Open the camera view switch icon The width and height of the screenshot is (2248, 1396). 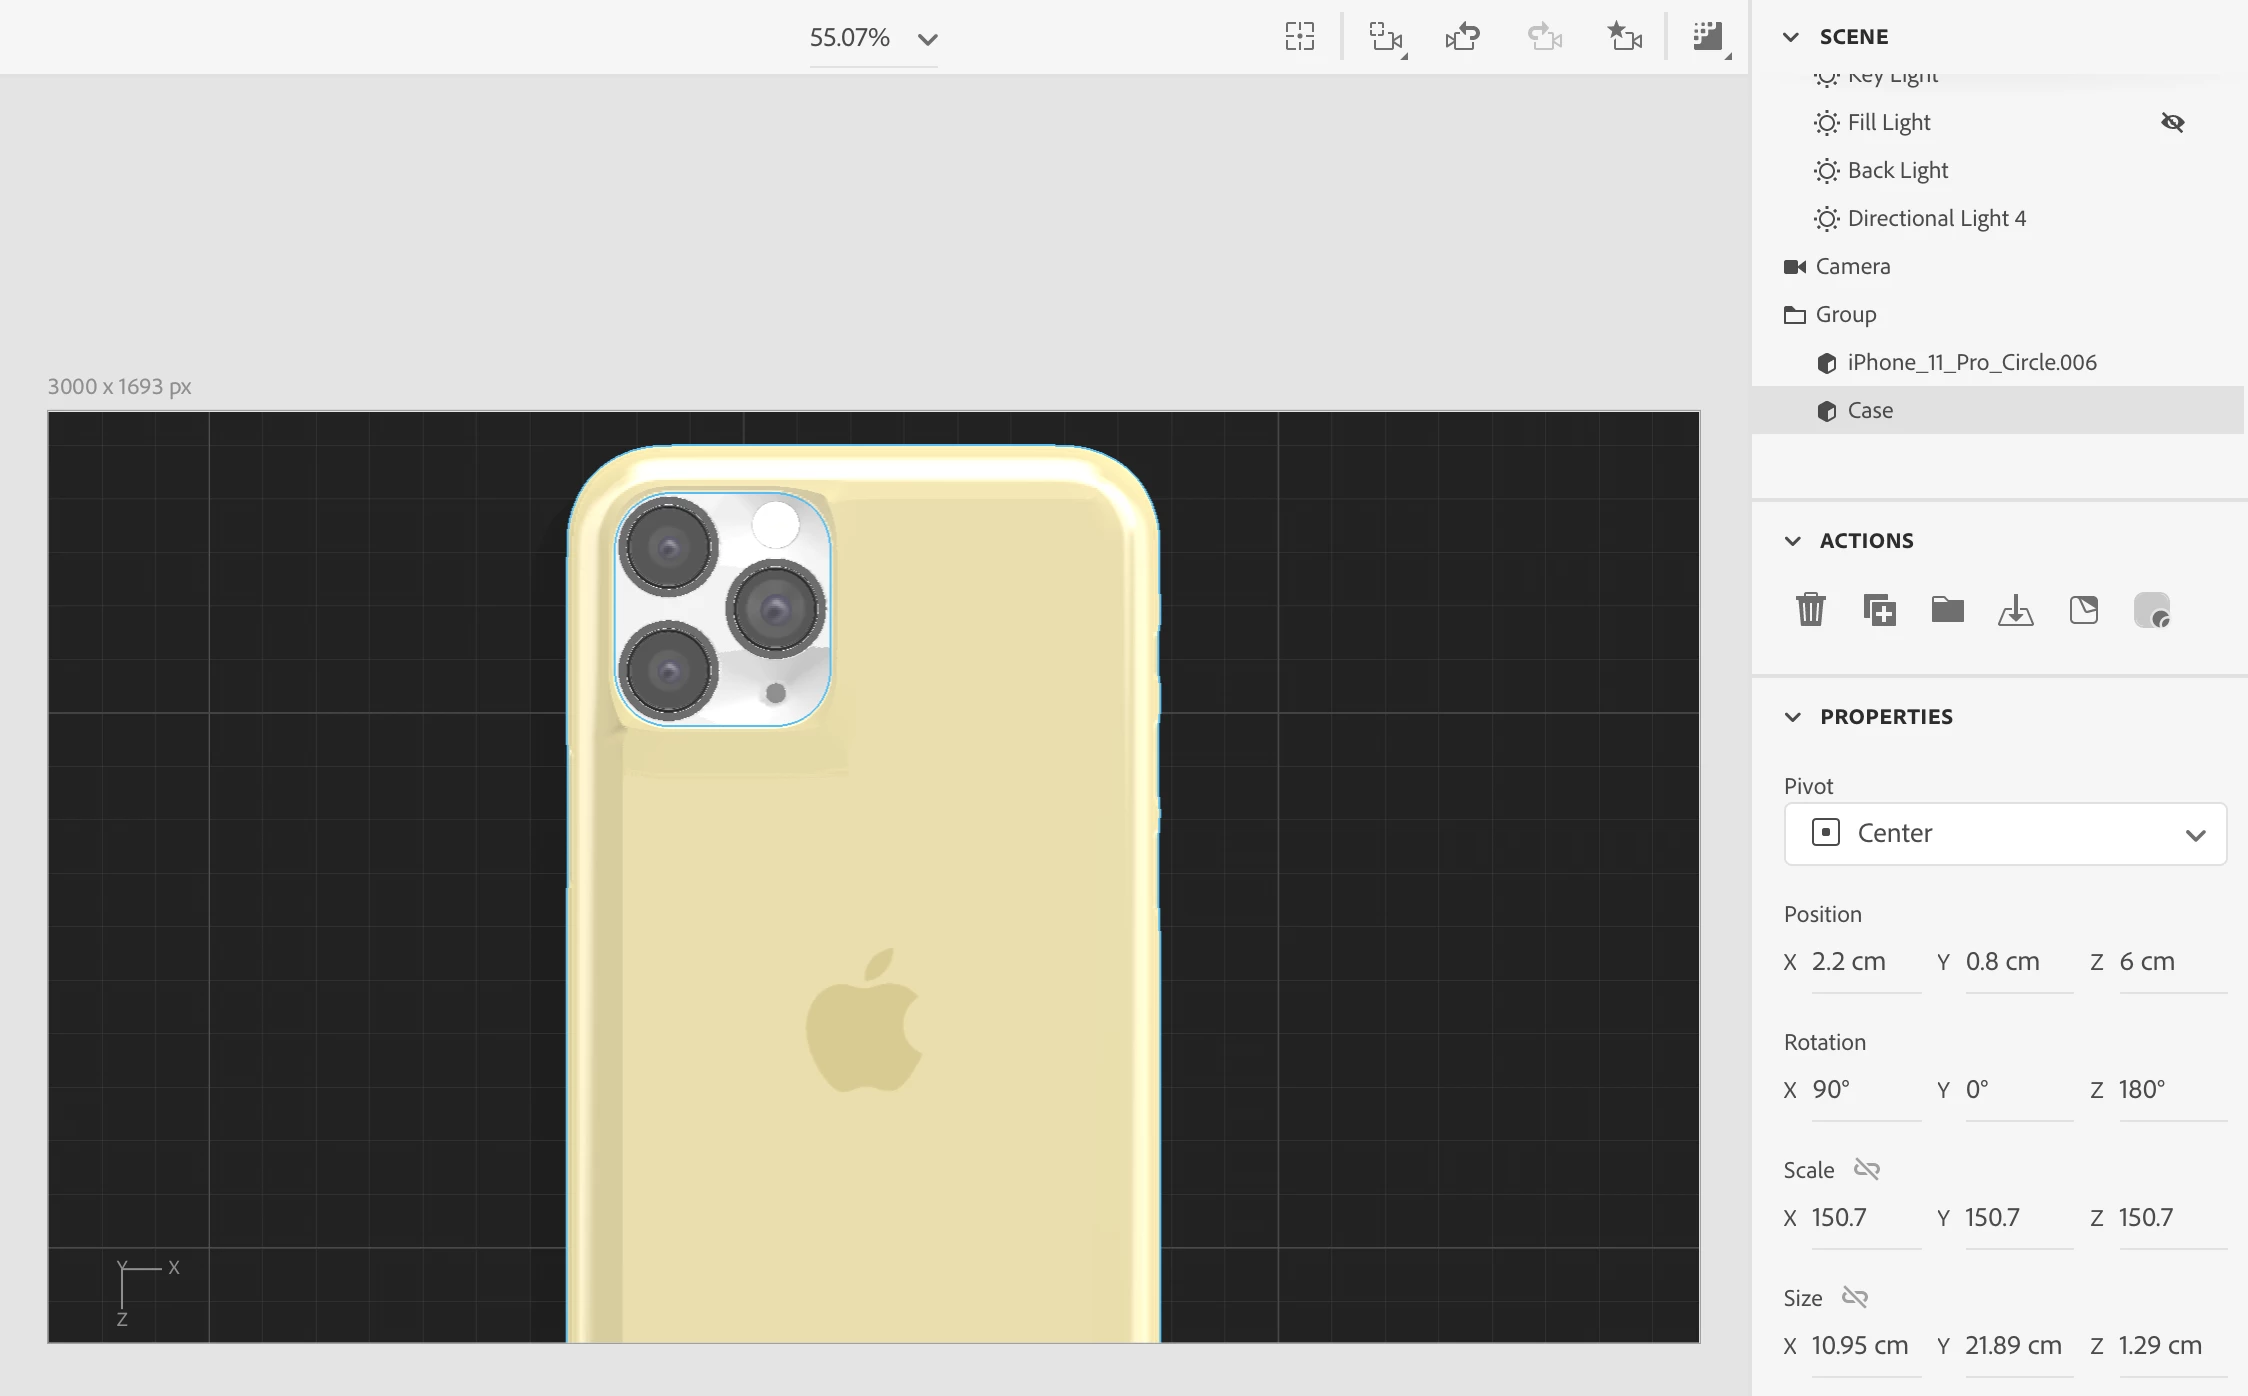tap(1386, 38)
